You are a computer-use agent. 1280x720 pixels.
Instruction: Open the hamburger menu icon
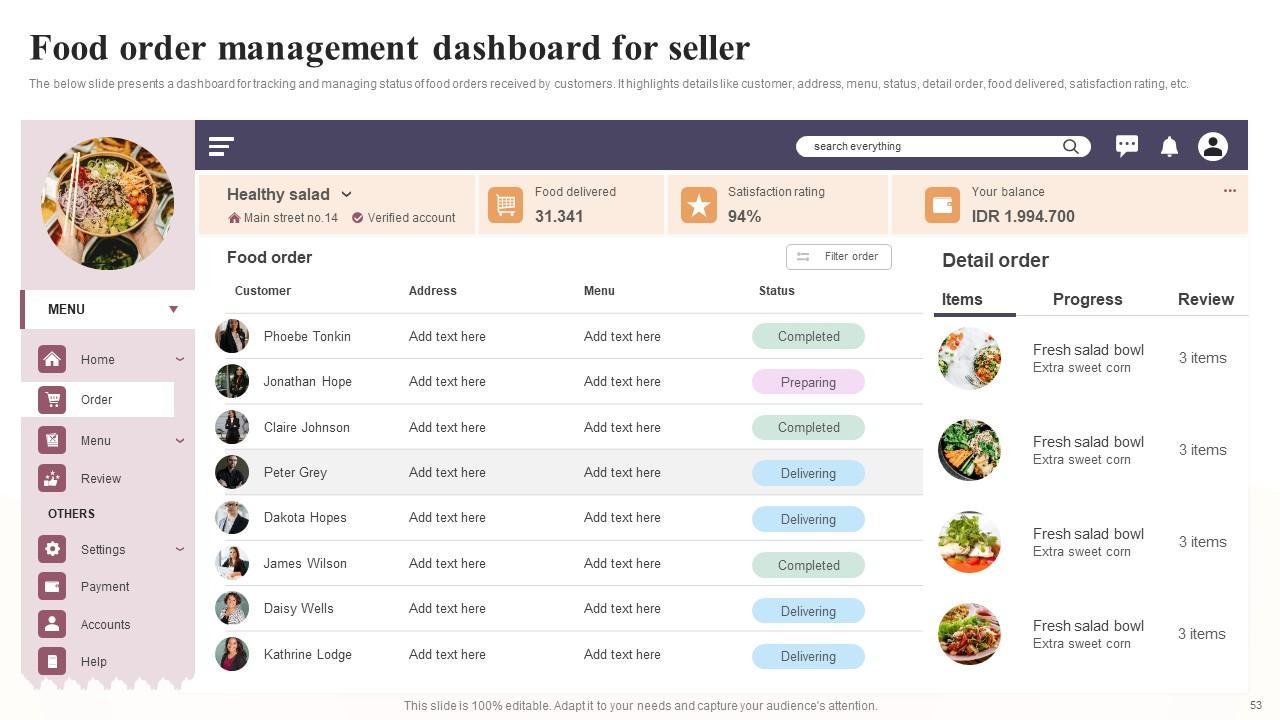point(221,147)
